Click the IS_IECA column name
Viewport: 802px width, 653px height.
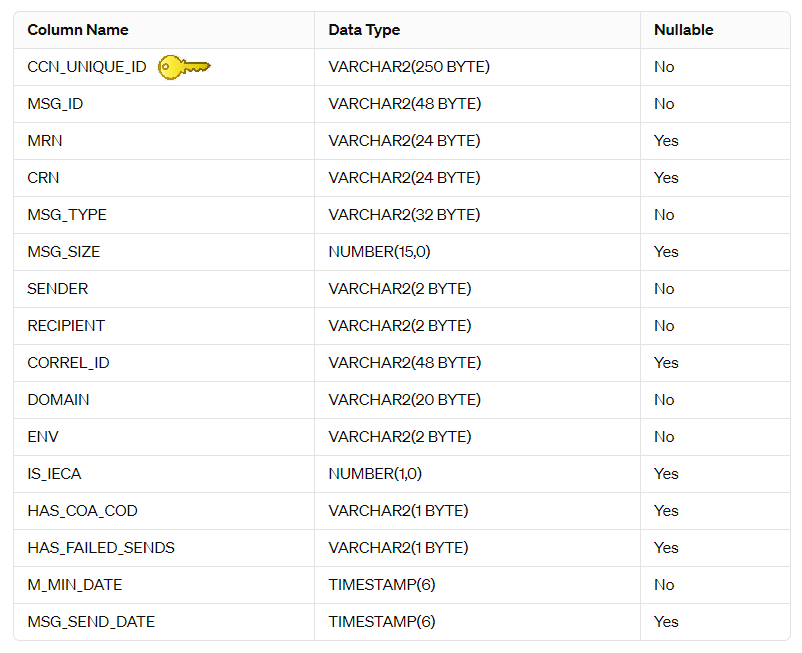pyautogui.click(x=54, y=474)
